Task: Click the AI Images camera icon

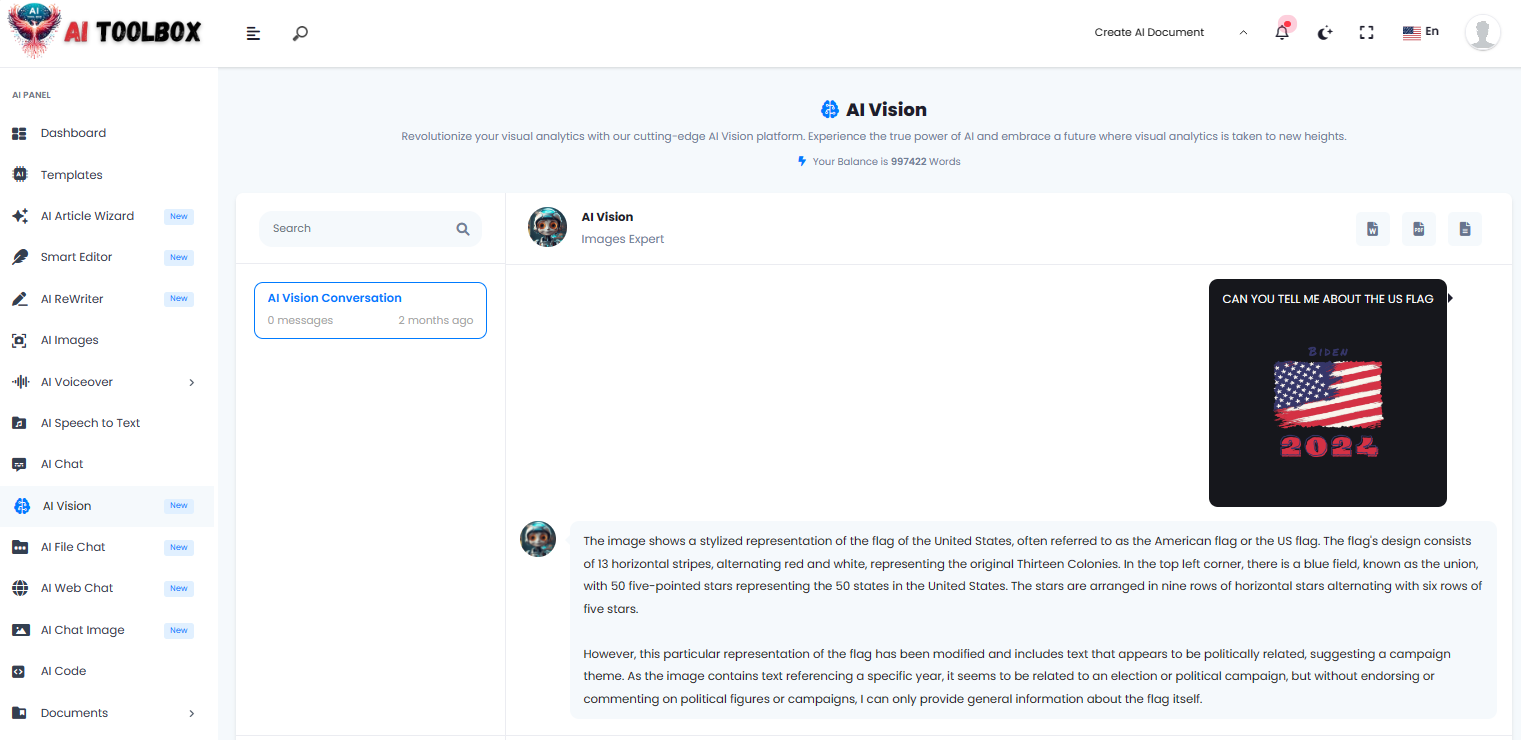Action: pyautogui.click(x=20, y=340)
